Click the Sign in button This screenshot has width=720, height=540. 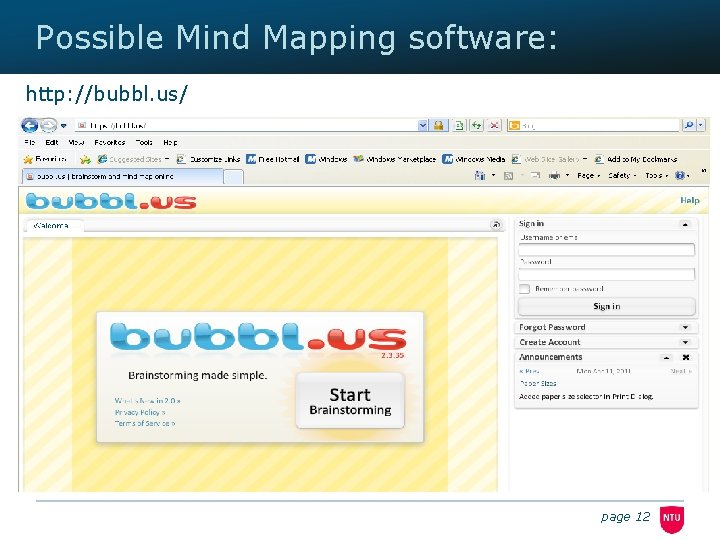(607, 306)
